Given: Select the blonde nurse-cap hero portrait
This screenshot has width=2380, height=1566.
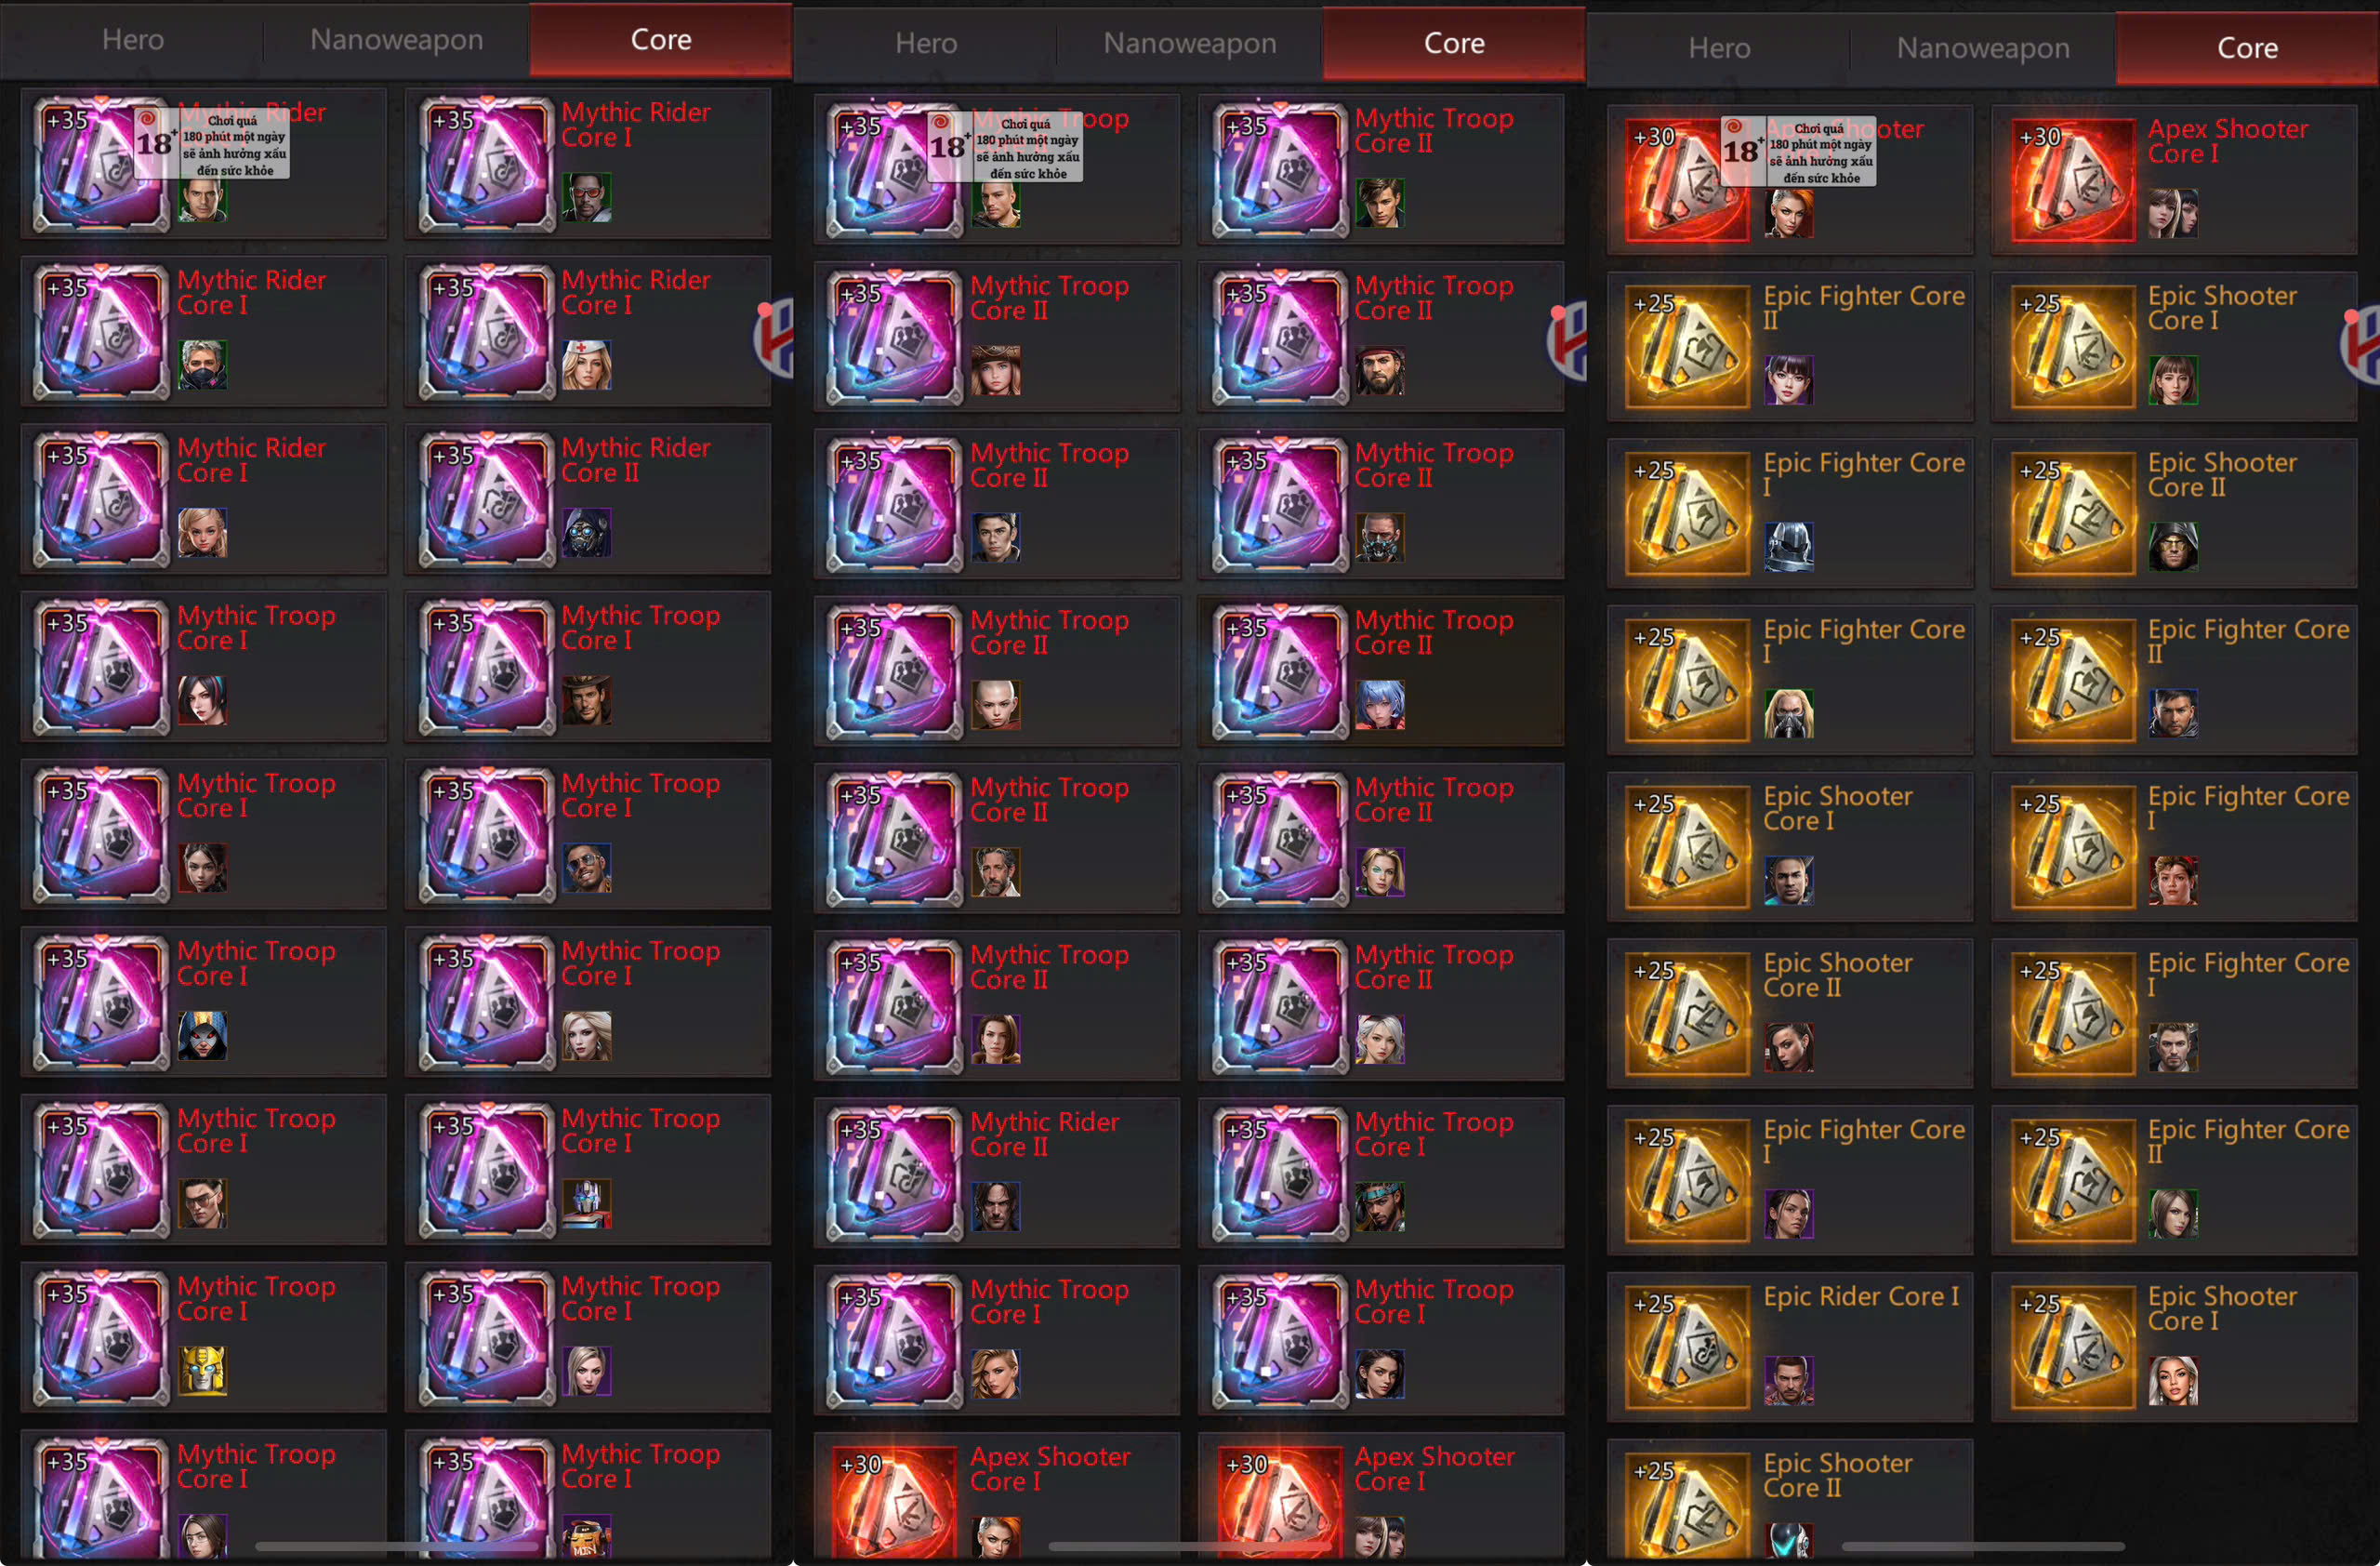Looking at the screenshot, I should coord(586,365).
